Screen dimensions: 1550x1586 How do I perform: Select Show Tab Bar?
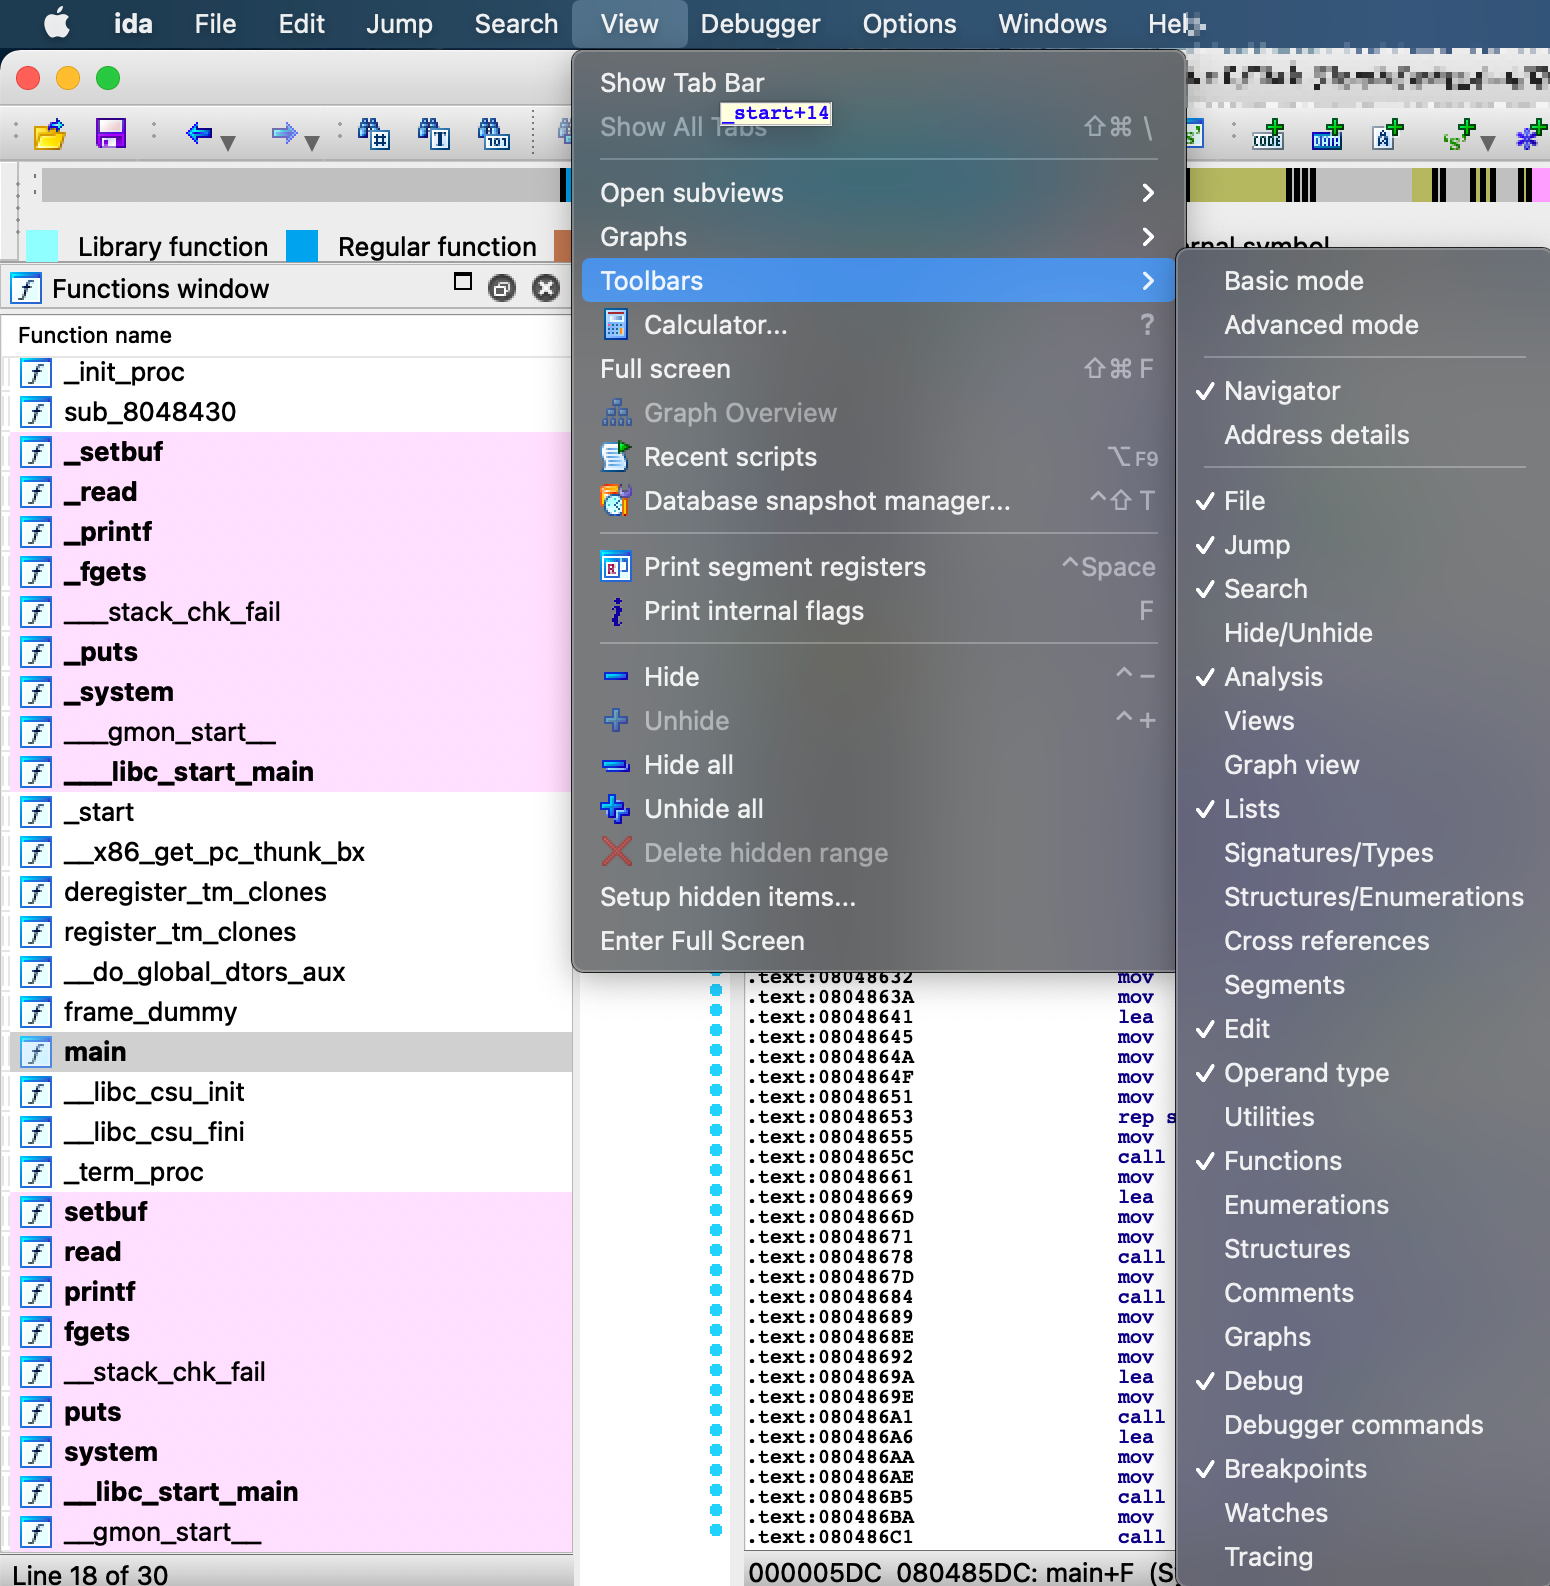point(877,83)
